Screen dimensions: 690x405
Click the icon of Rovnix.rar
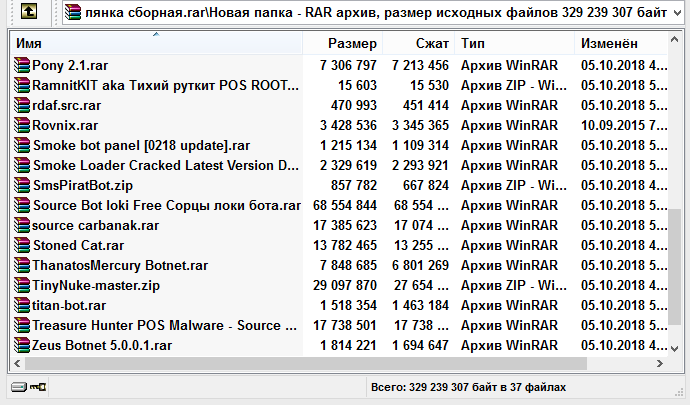tap(22, 125)
